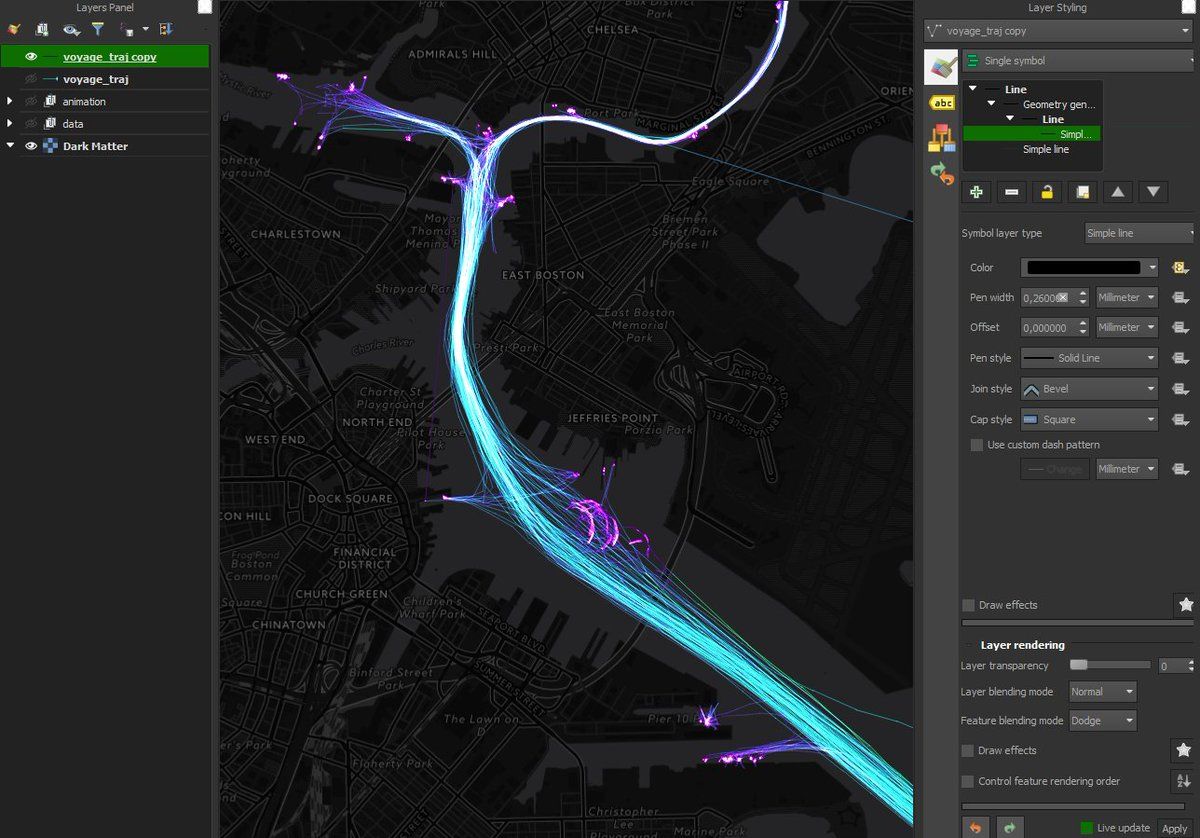Viewport: 1200px width, 838px height.
Task: Toggle visibility of voyage_traj copy layer
Action: (x=31, y=57)
